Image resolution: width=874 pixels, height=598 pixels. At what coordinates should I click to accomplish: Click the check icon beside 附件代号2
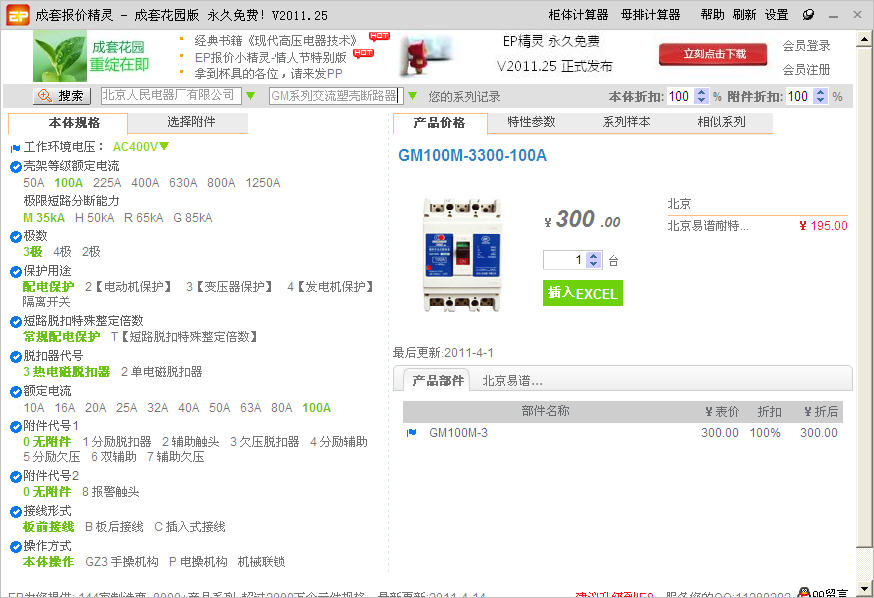pyautogui.click(x=16, y=477)
